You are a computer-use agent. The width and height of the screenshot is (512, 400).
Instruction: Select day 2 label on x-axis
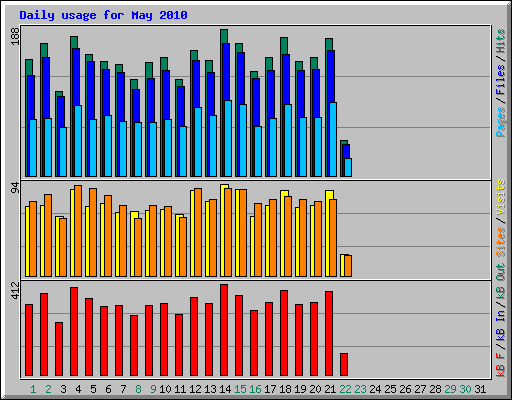click(x=48, y=389)
